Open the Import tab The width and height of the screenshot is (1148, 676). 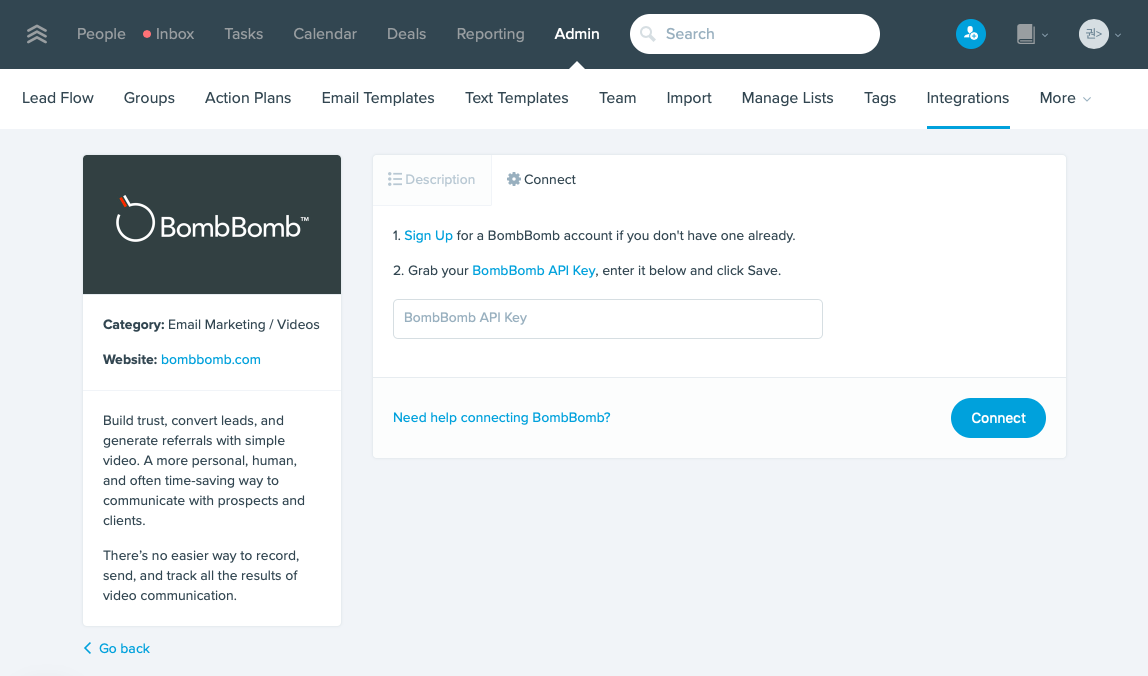[x=689, y=98]
